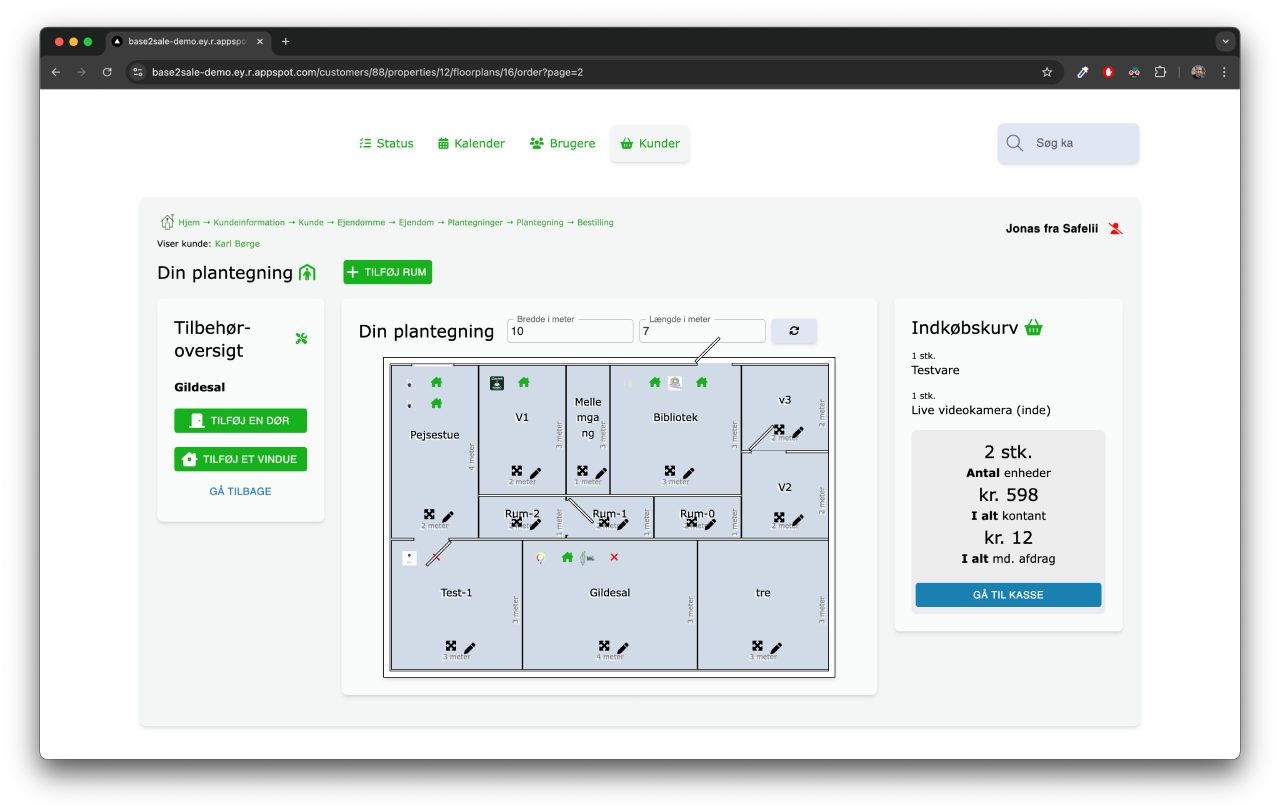Click the home icon in the breadcrumb
Viewport: 1280px width, 812px height.
(x=167, y=222)
